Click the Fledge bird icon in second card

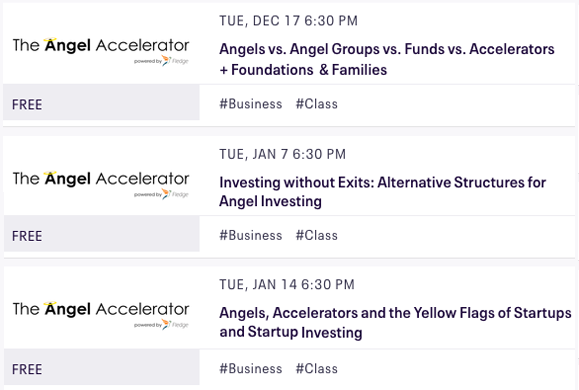pyautogui.click(x=167, y=194)
